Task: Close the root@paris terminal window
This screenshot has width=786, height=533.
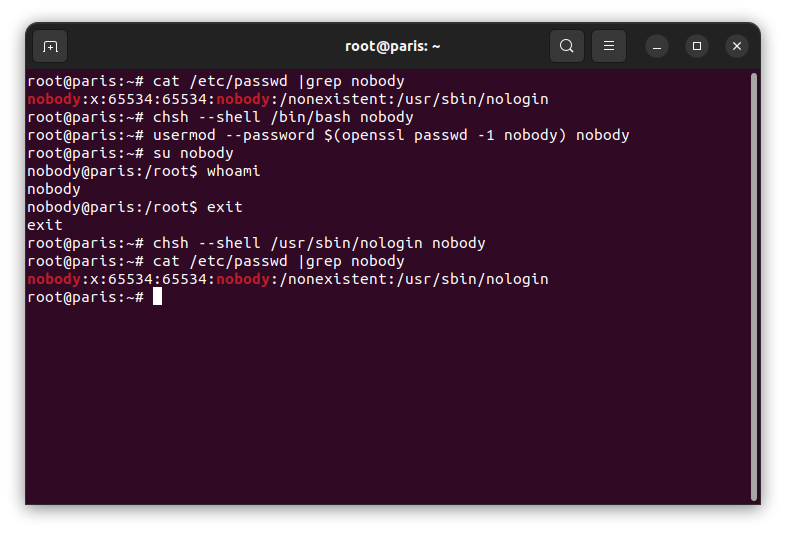Action: 737,46
